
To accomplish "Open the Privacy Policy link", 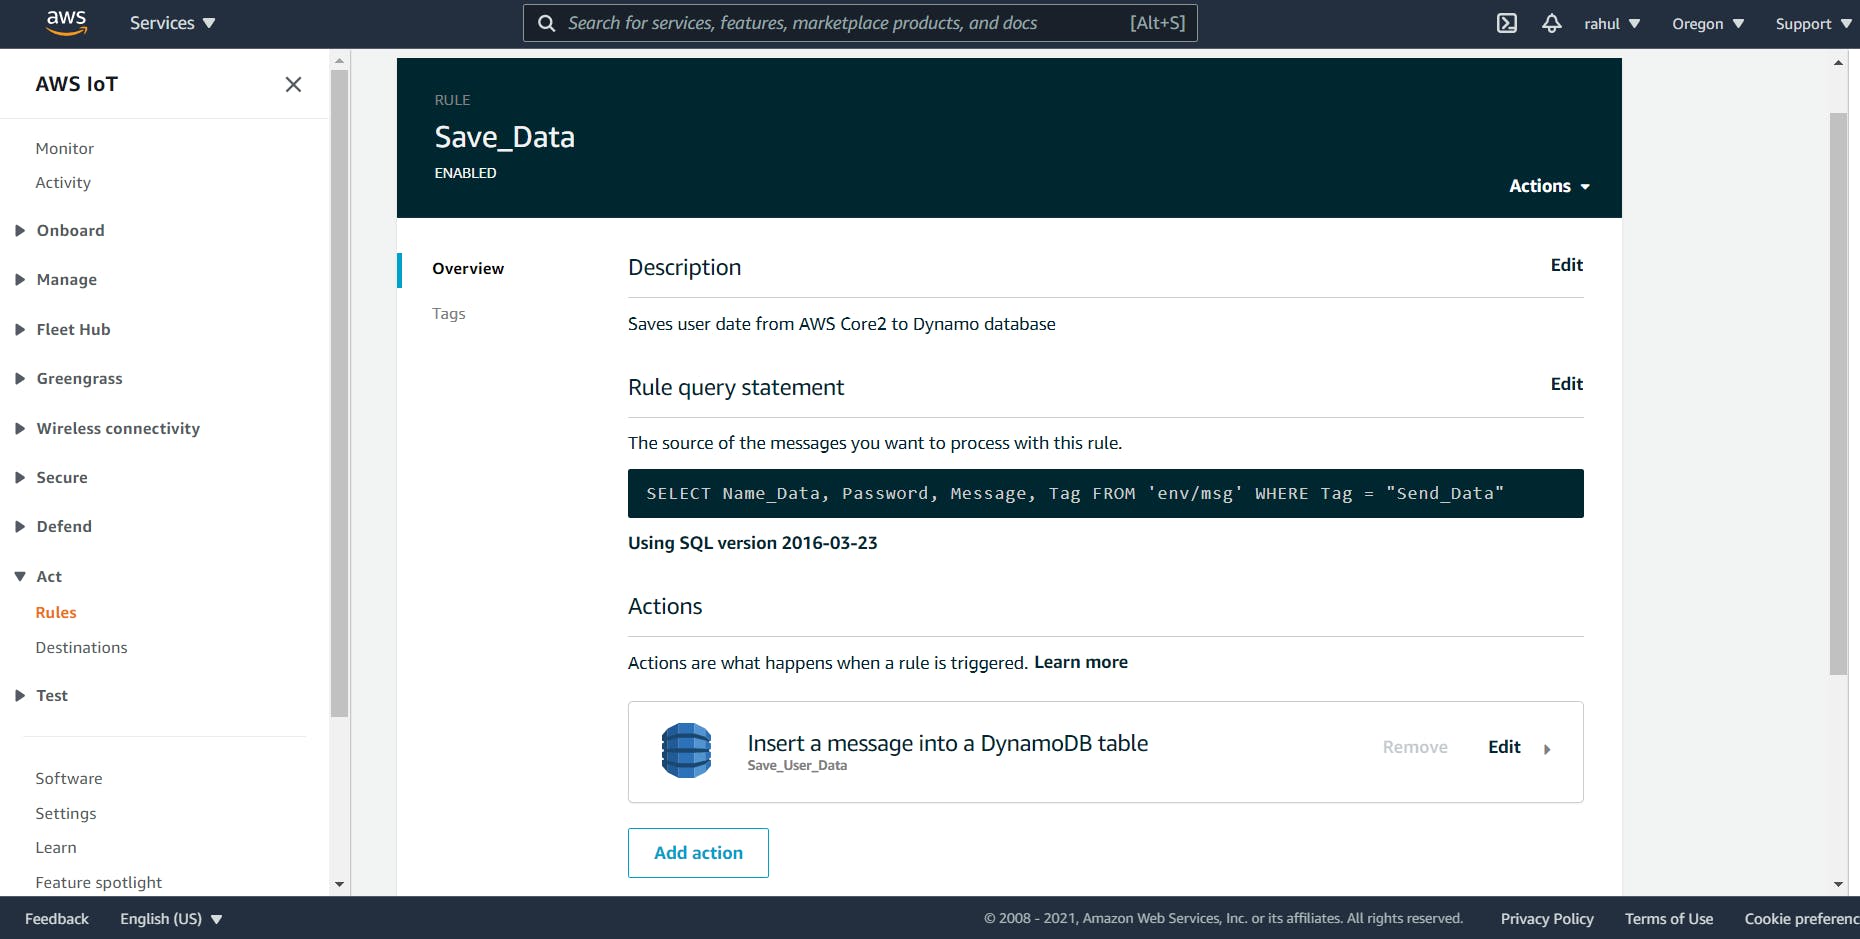I will coord(1547,918).
